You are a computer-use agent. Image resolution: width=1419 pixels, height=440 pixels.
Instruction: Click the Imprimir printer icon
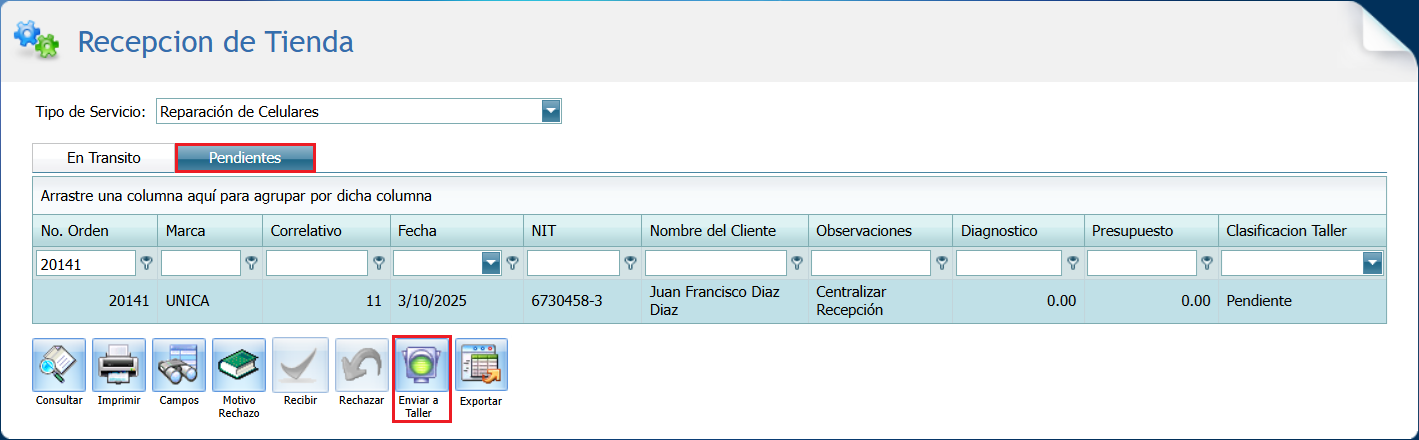[x=119, y=365]
